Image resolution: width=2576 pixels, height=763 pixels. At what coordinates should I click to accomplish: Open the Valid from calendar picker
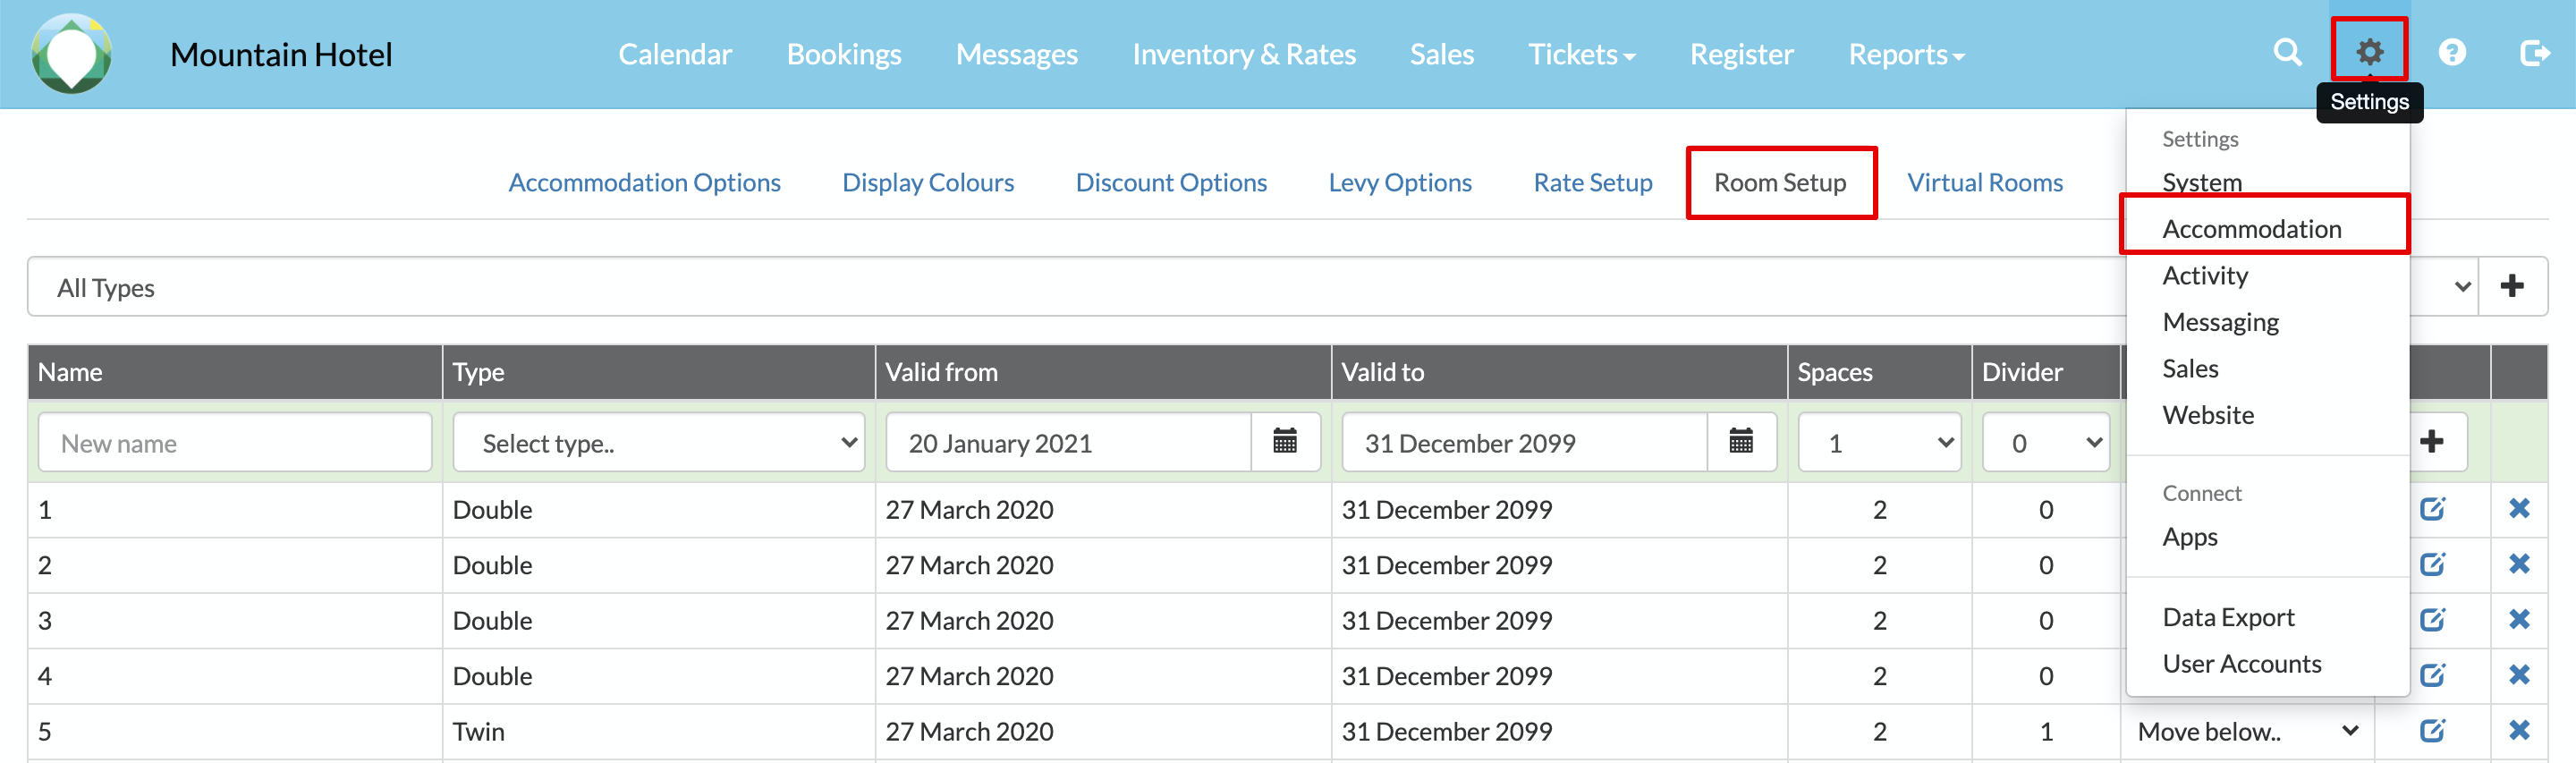1285,442
